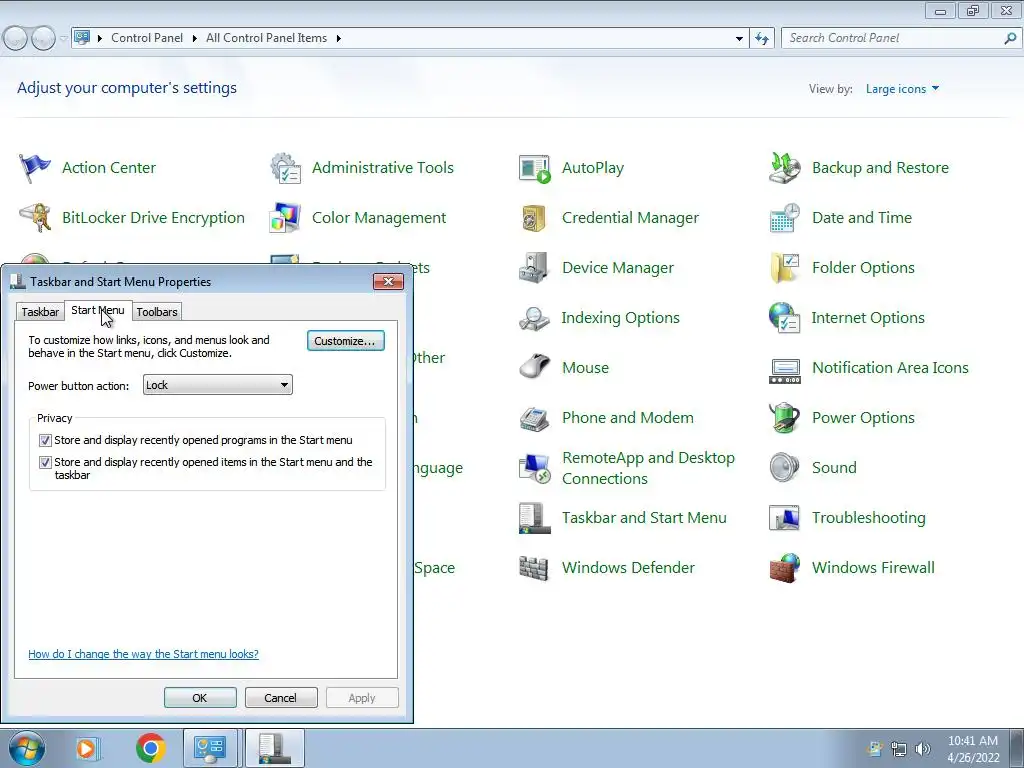Open BitLocker Drive Encryption keys icon
This screenshot has height=768, width=1024.
[35, 217]
